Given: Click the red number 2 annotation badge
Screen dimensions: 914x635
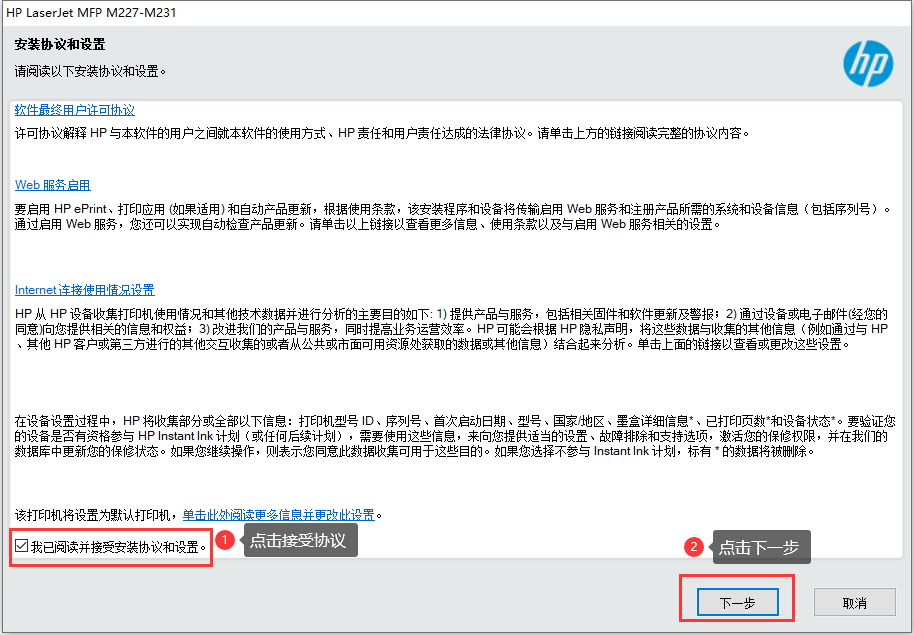Looking at the screenshot, I should [x=693, y=547].
